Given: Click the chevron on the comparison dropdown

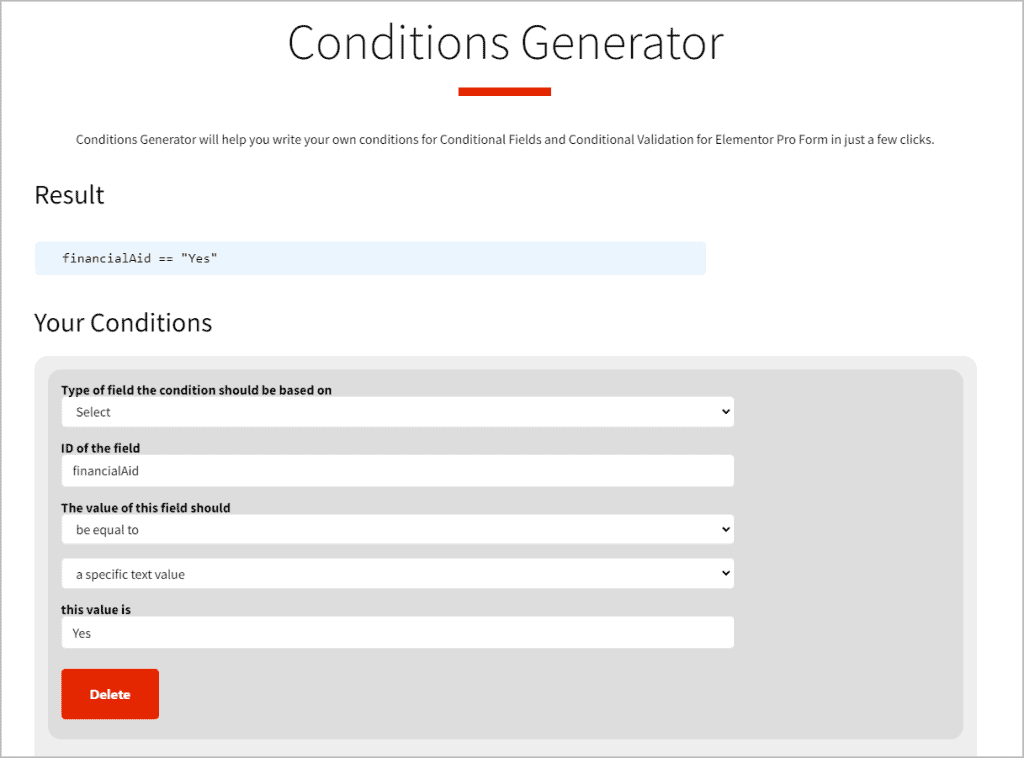Looking at the screenshot, I should (724, 529).
